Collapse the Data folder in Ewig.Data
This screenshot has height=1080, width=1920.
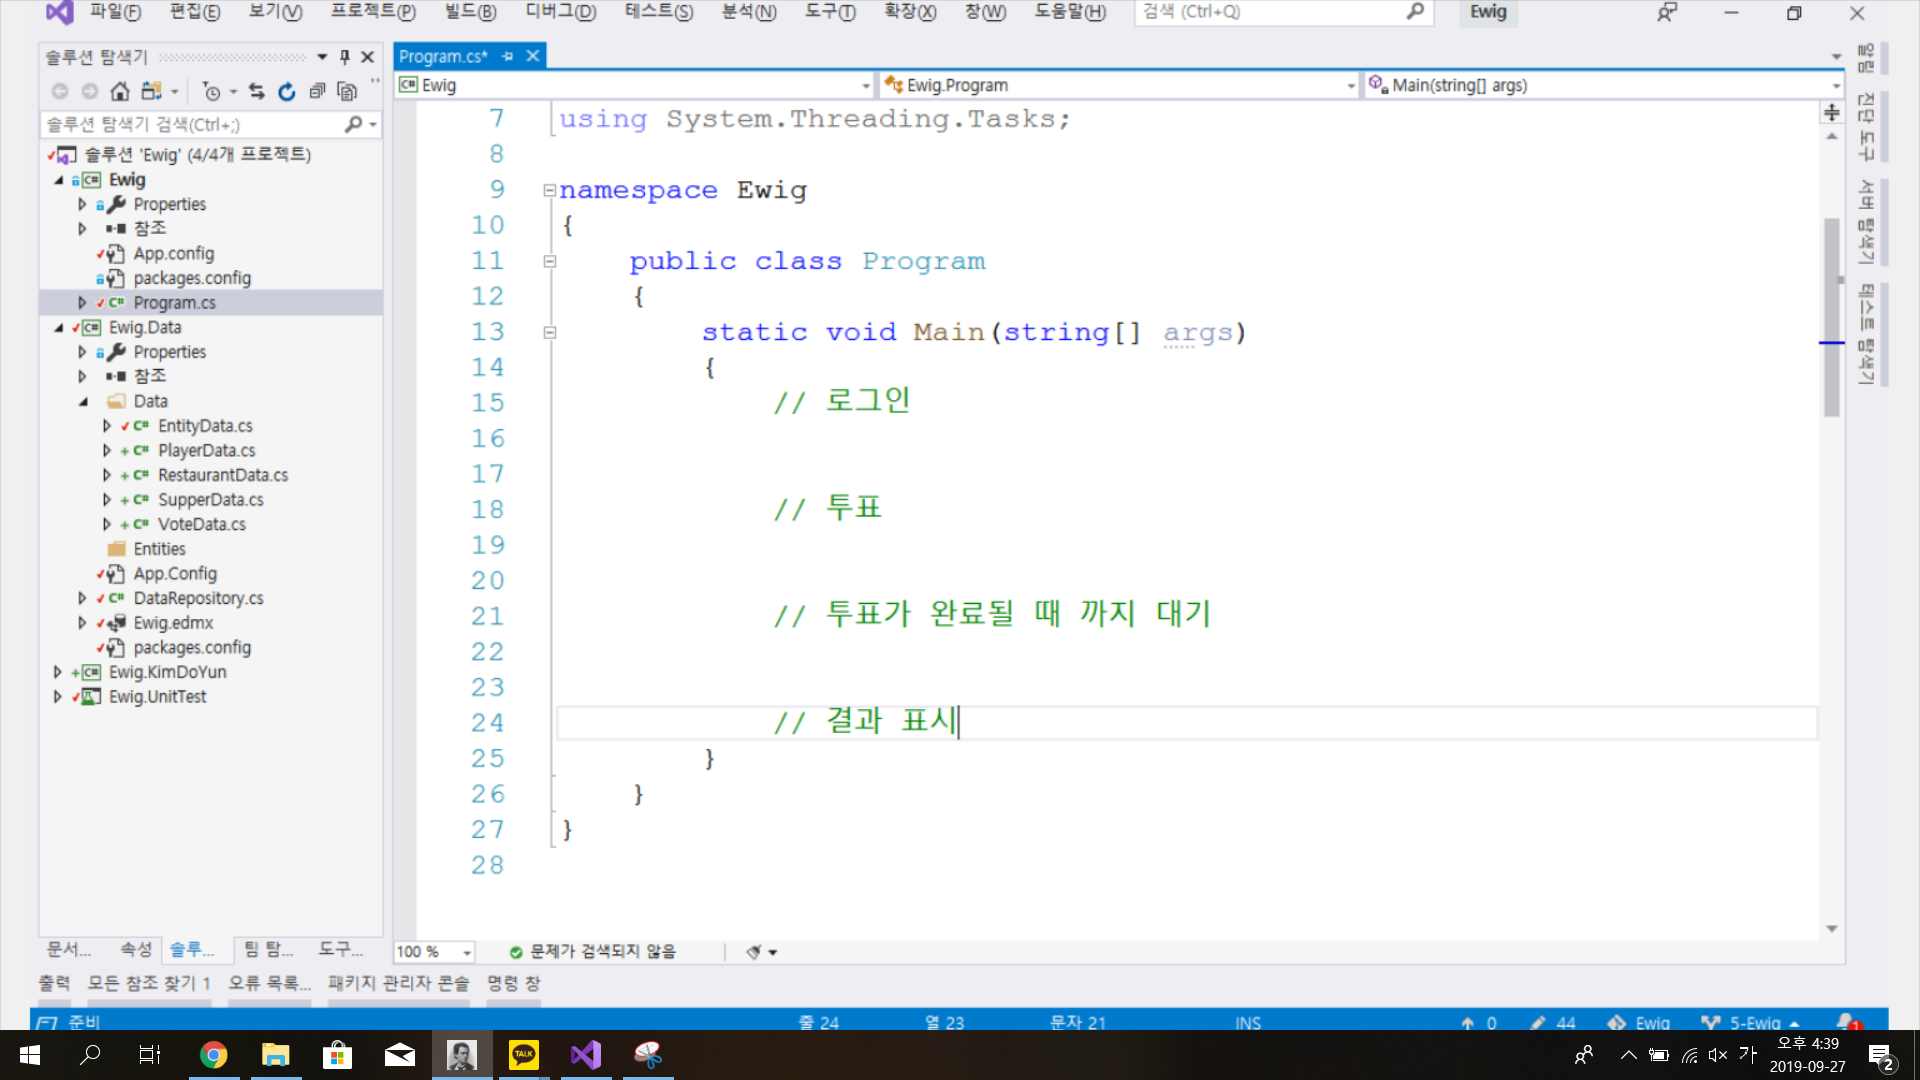pos(83,401)
